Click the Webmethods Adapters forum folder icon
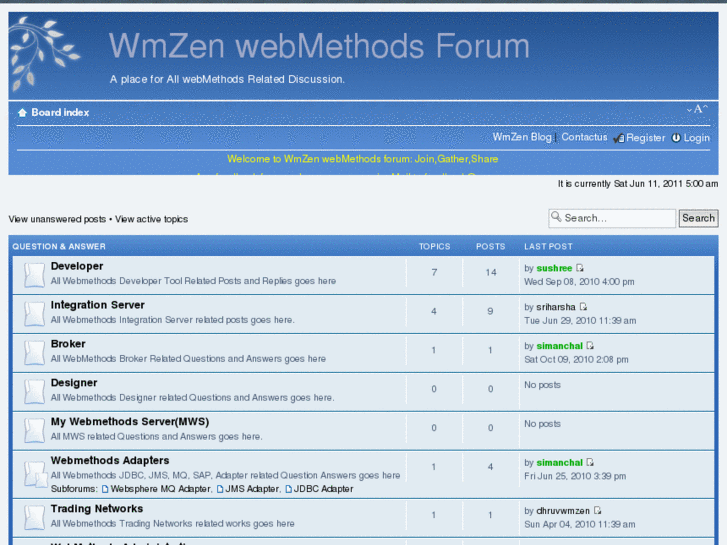 pyautogui.click(x=35, y=474)
